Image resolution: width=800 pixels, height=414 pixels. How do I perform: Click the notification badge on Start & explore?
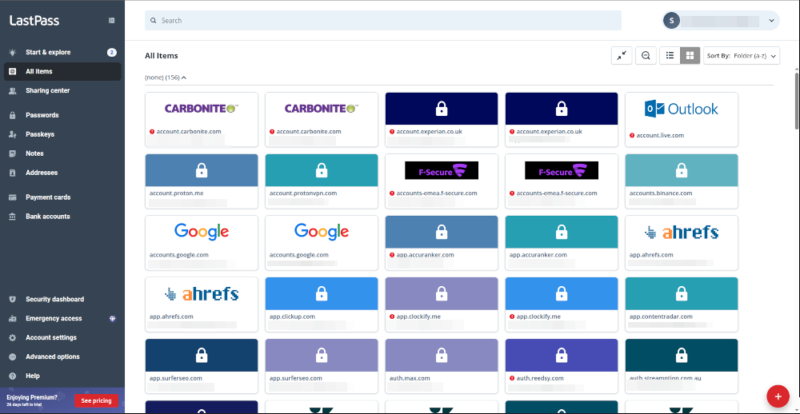coord(112,53)
